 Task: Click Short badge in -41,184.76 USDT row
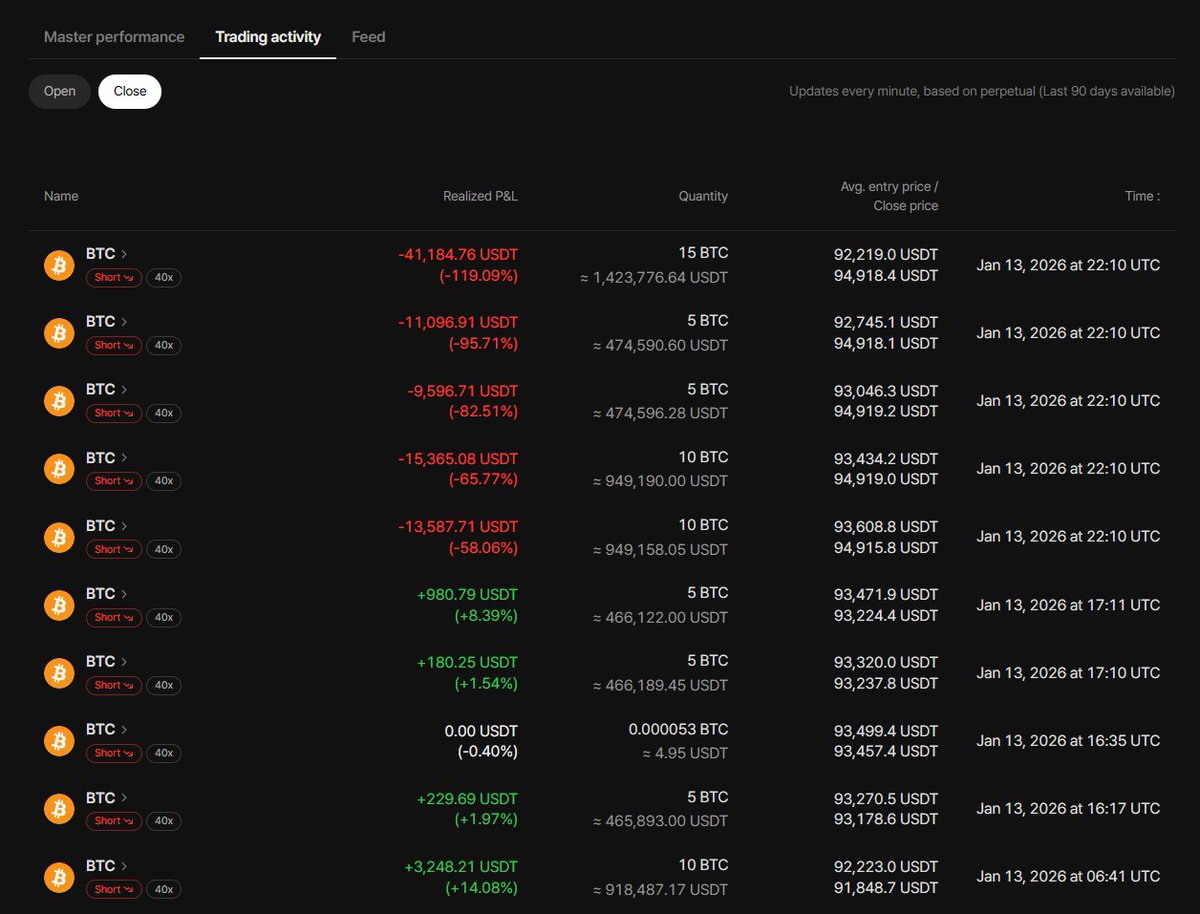pyautogui.click(x=114, y=277)
